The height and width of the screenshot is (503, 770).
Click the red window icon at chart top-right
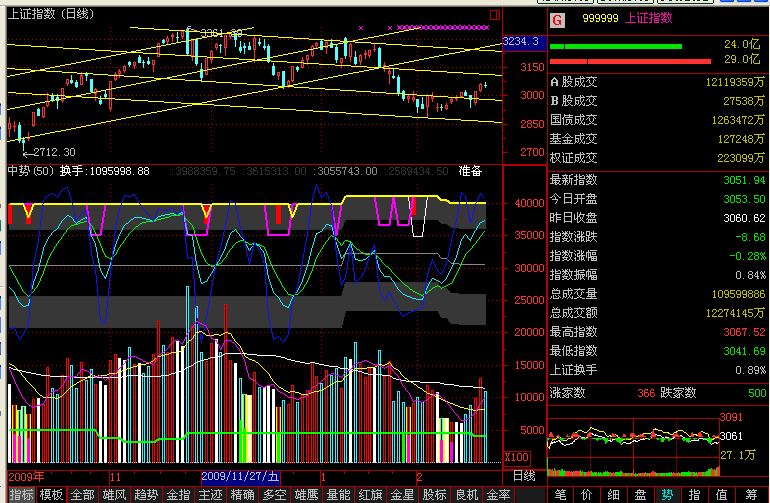pos(495,16)
